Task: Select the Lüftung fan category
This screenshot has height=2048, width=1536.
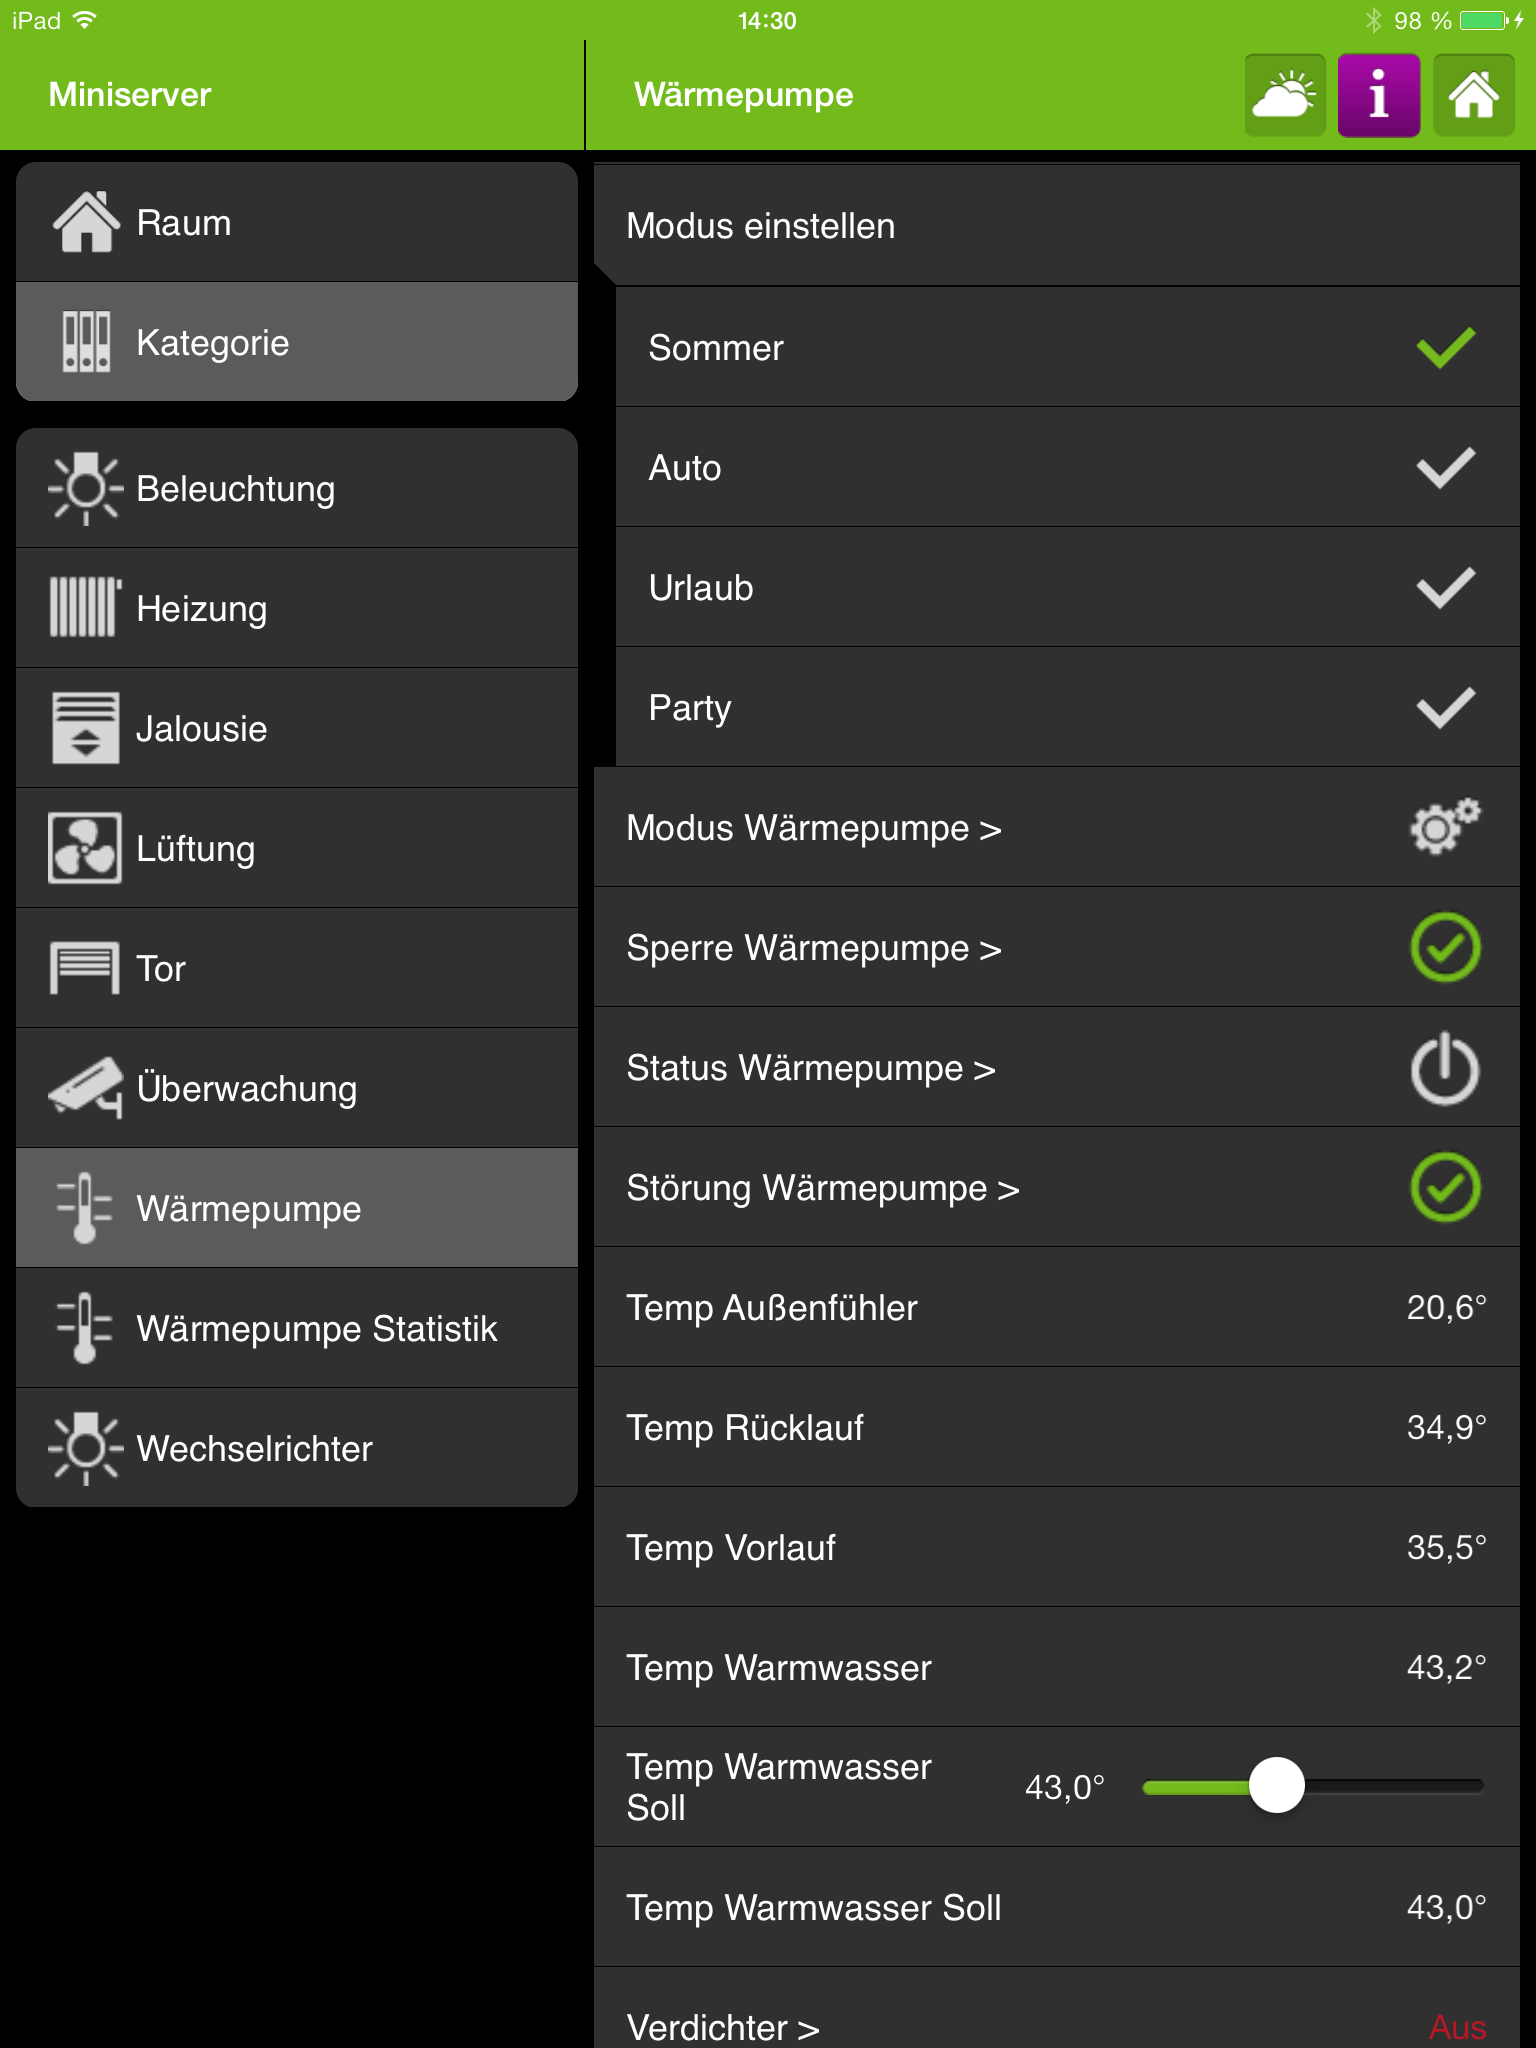Action: (297, 849)
